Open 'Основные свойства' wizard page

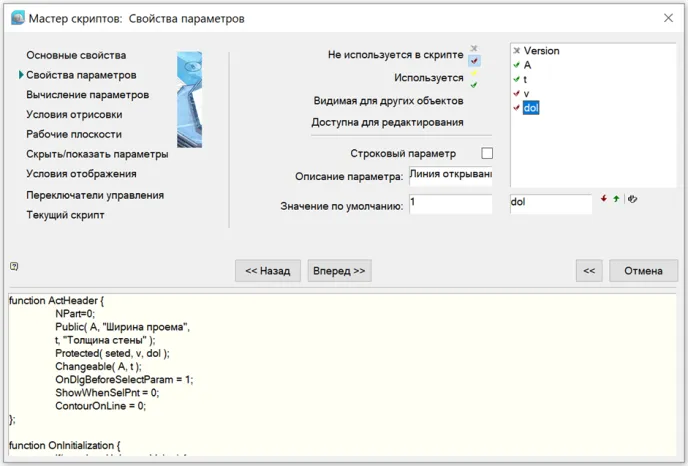(76, 55)
